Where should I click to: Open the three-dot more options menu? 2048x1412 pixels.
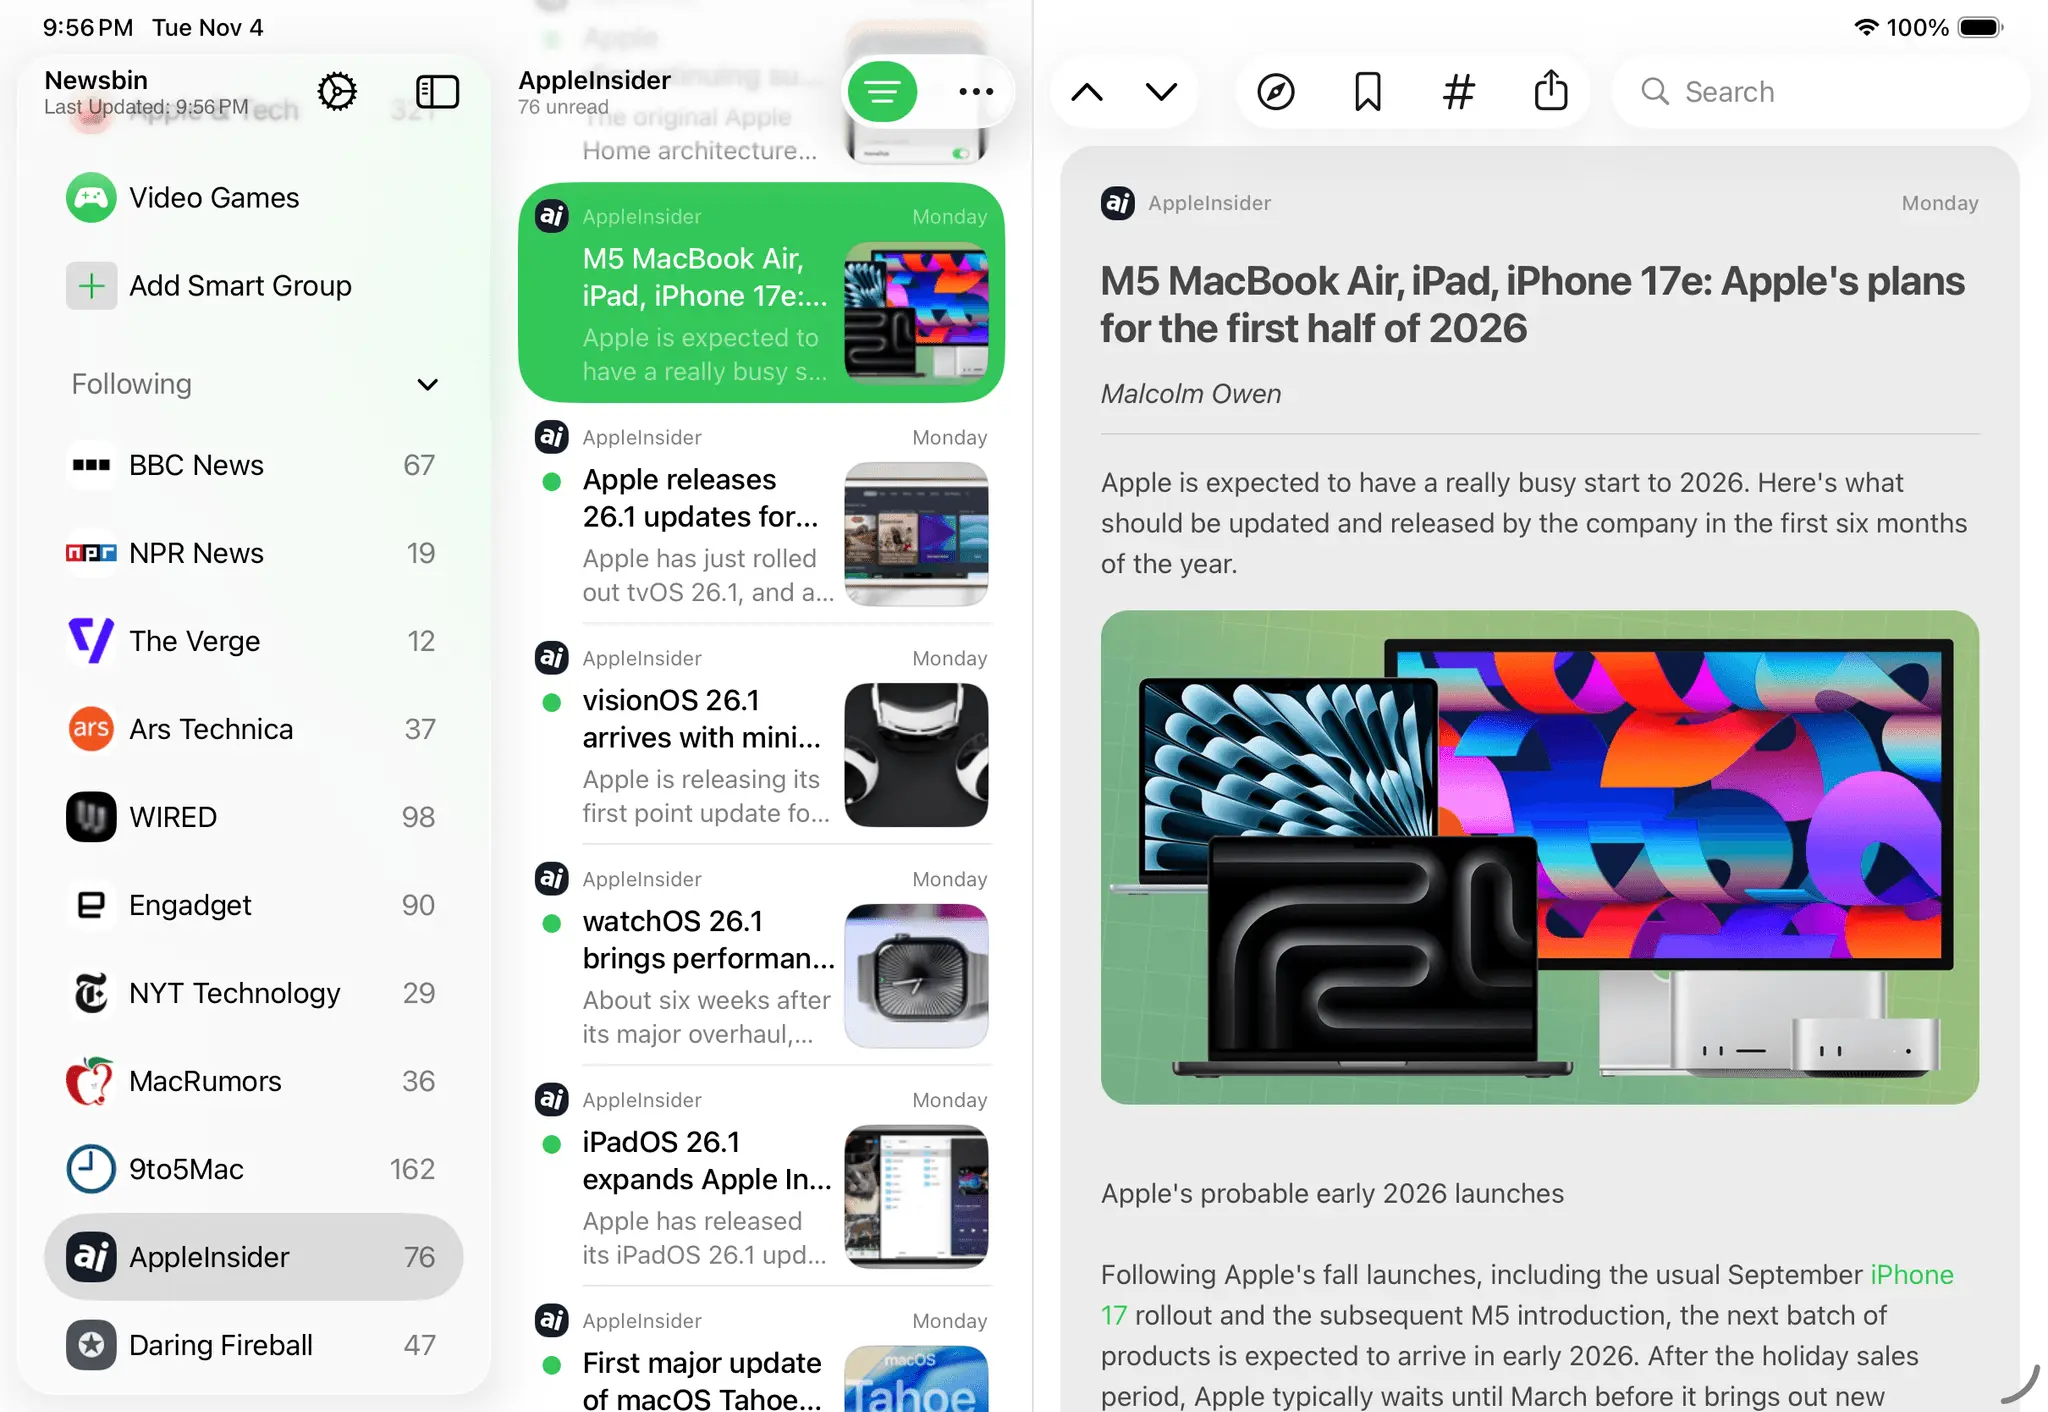976,92
